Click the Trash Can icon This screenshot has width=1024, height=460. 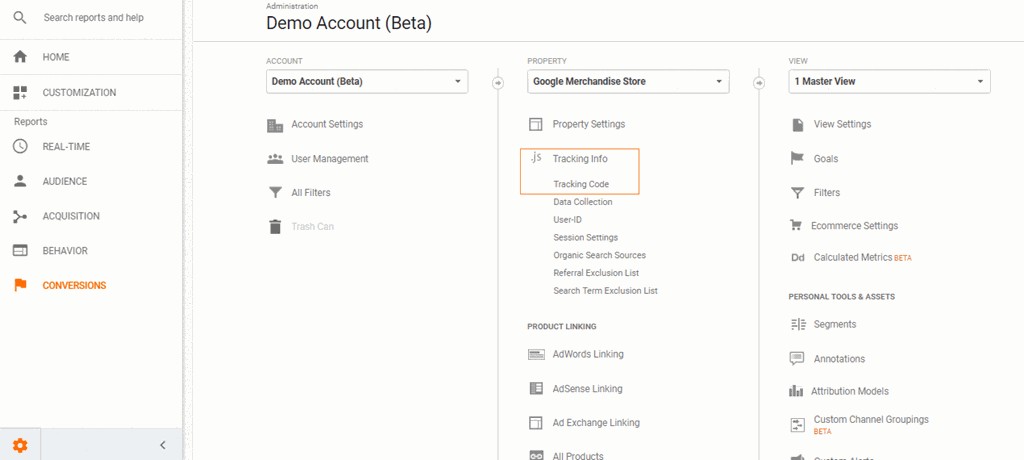click(275, 227)
